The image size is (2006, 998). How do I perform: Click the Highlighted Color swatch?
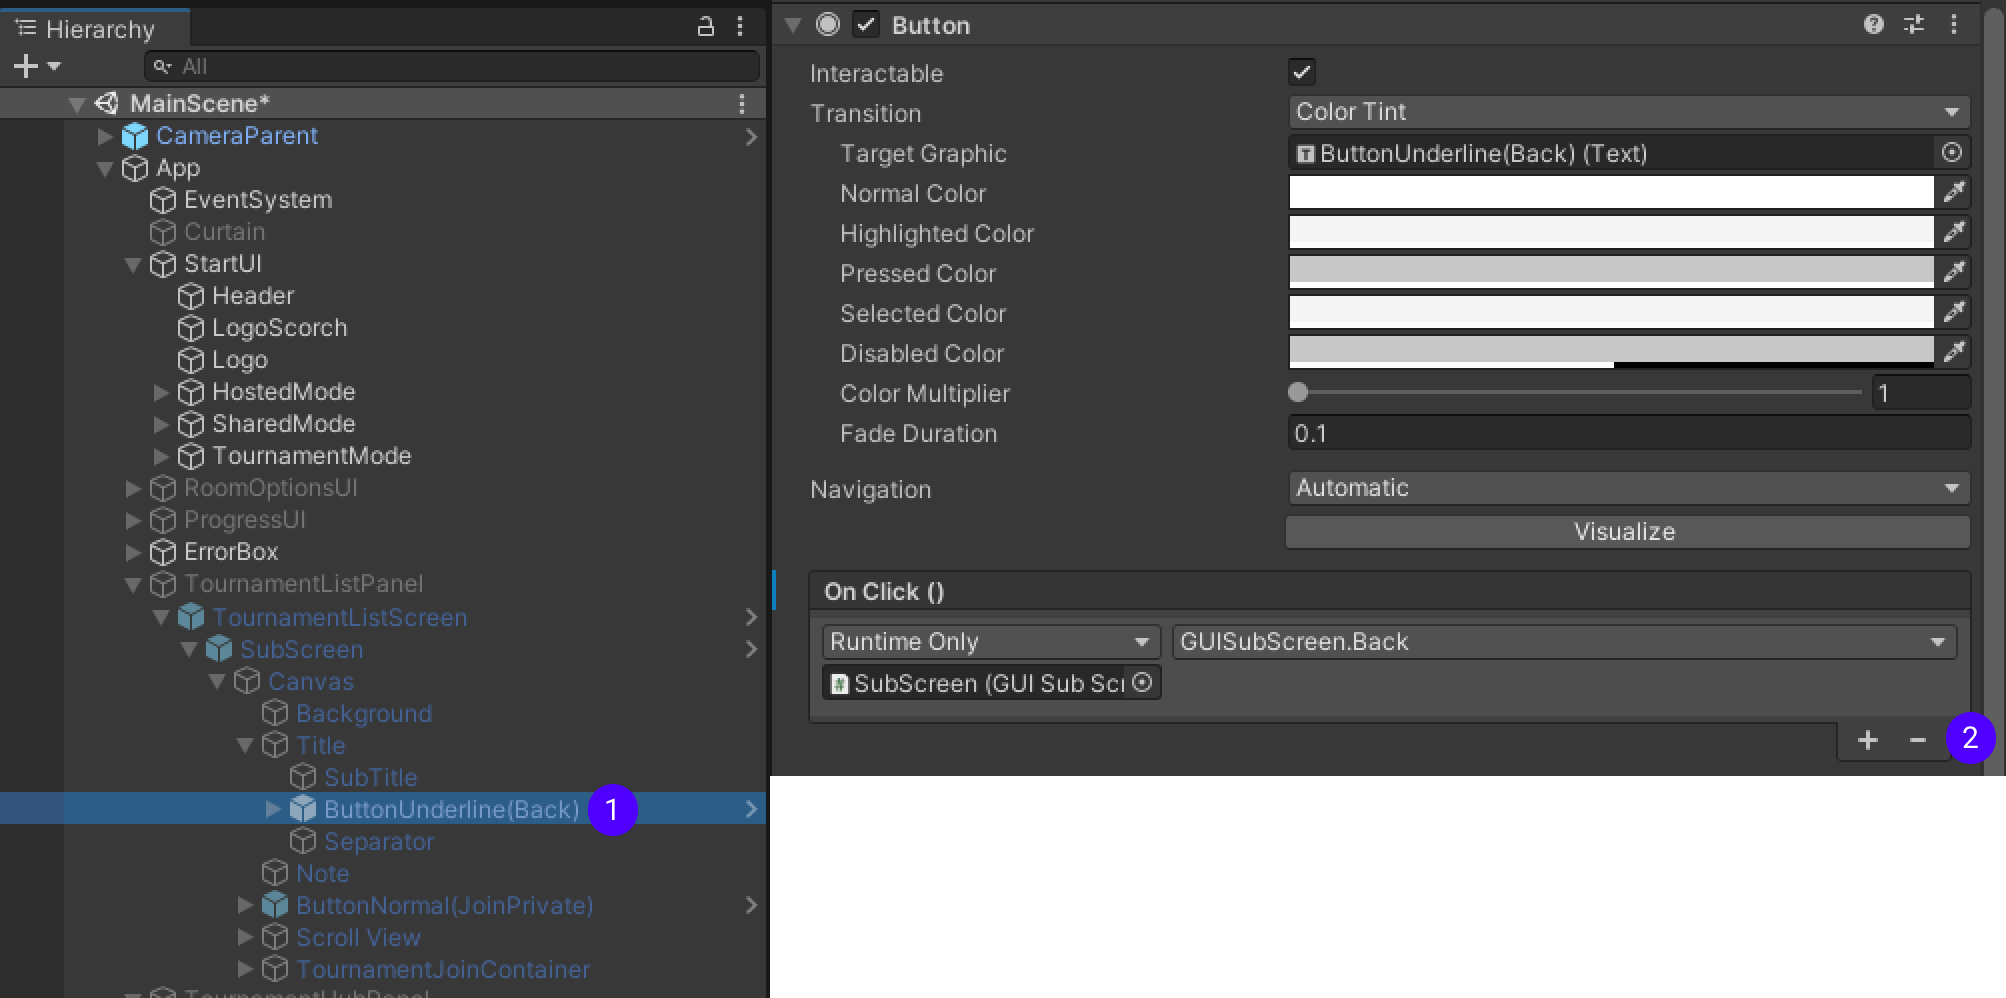[1610, 233]
